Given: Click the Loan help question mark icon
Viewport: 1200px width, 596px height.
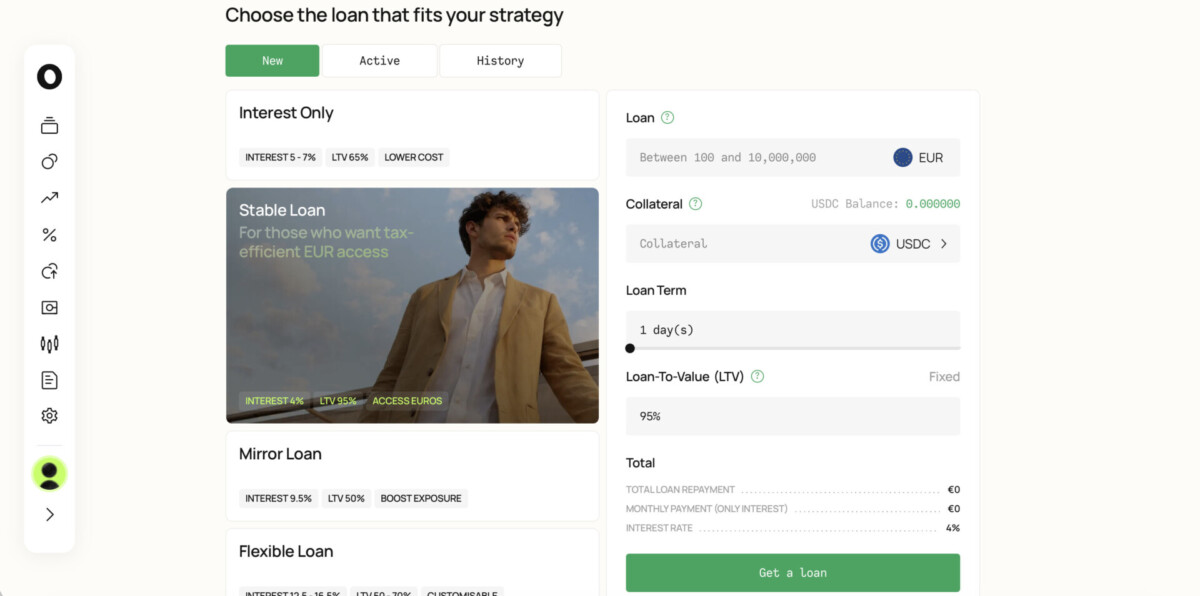Looking at the screenshot, I should pos(668,118).
